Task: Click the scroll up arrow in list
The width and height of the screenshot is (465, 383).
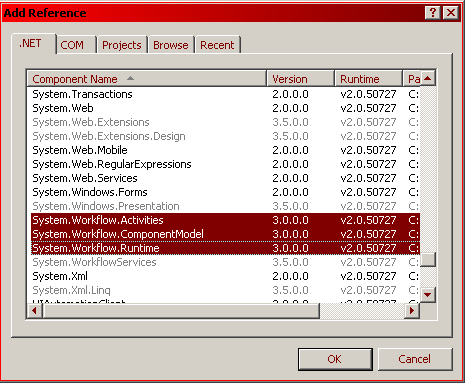Action: tap(428, 79)
